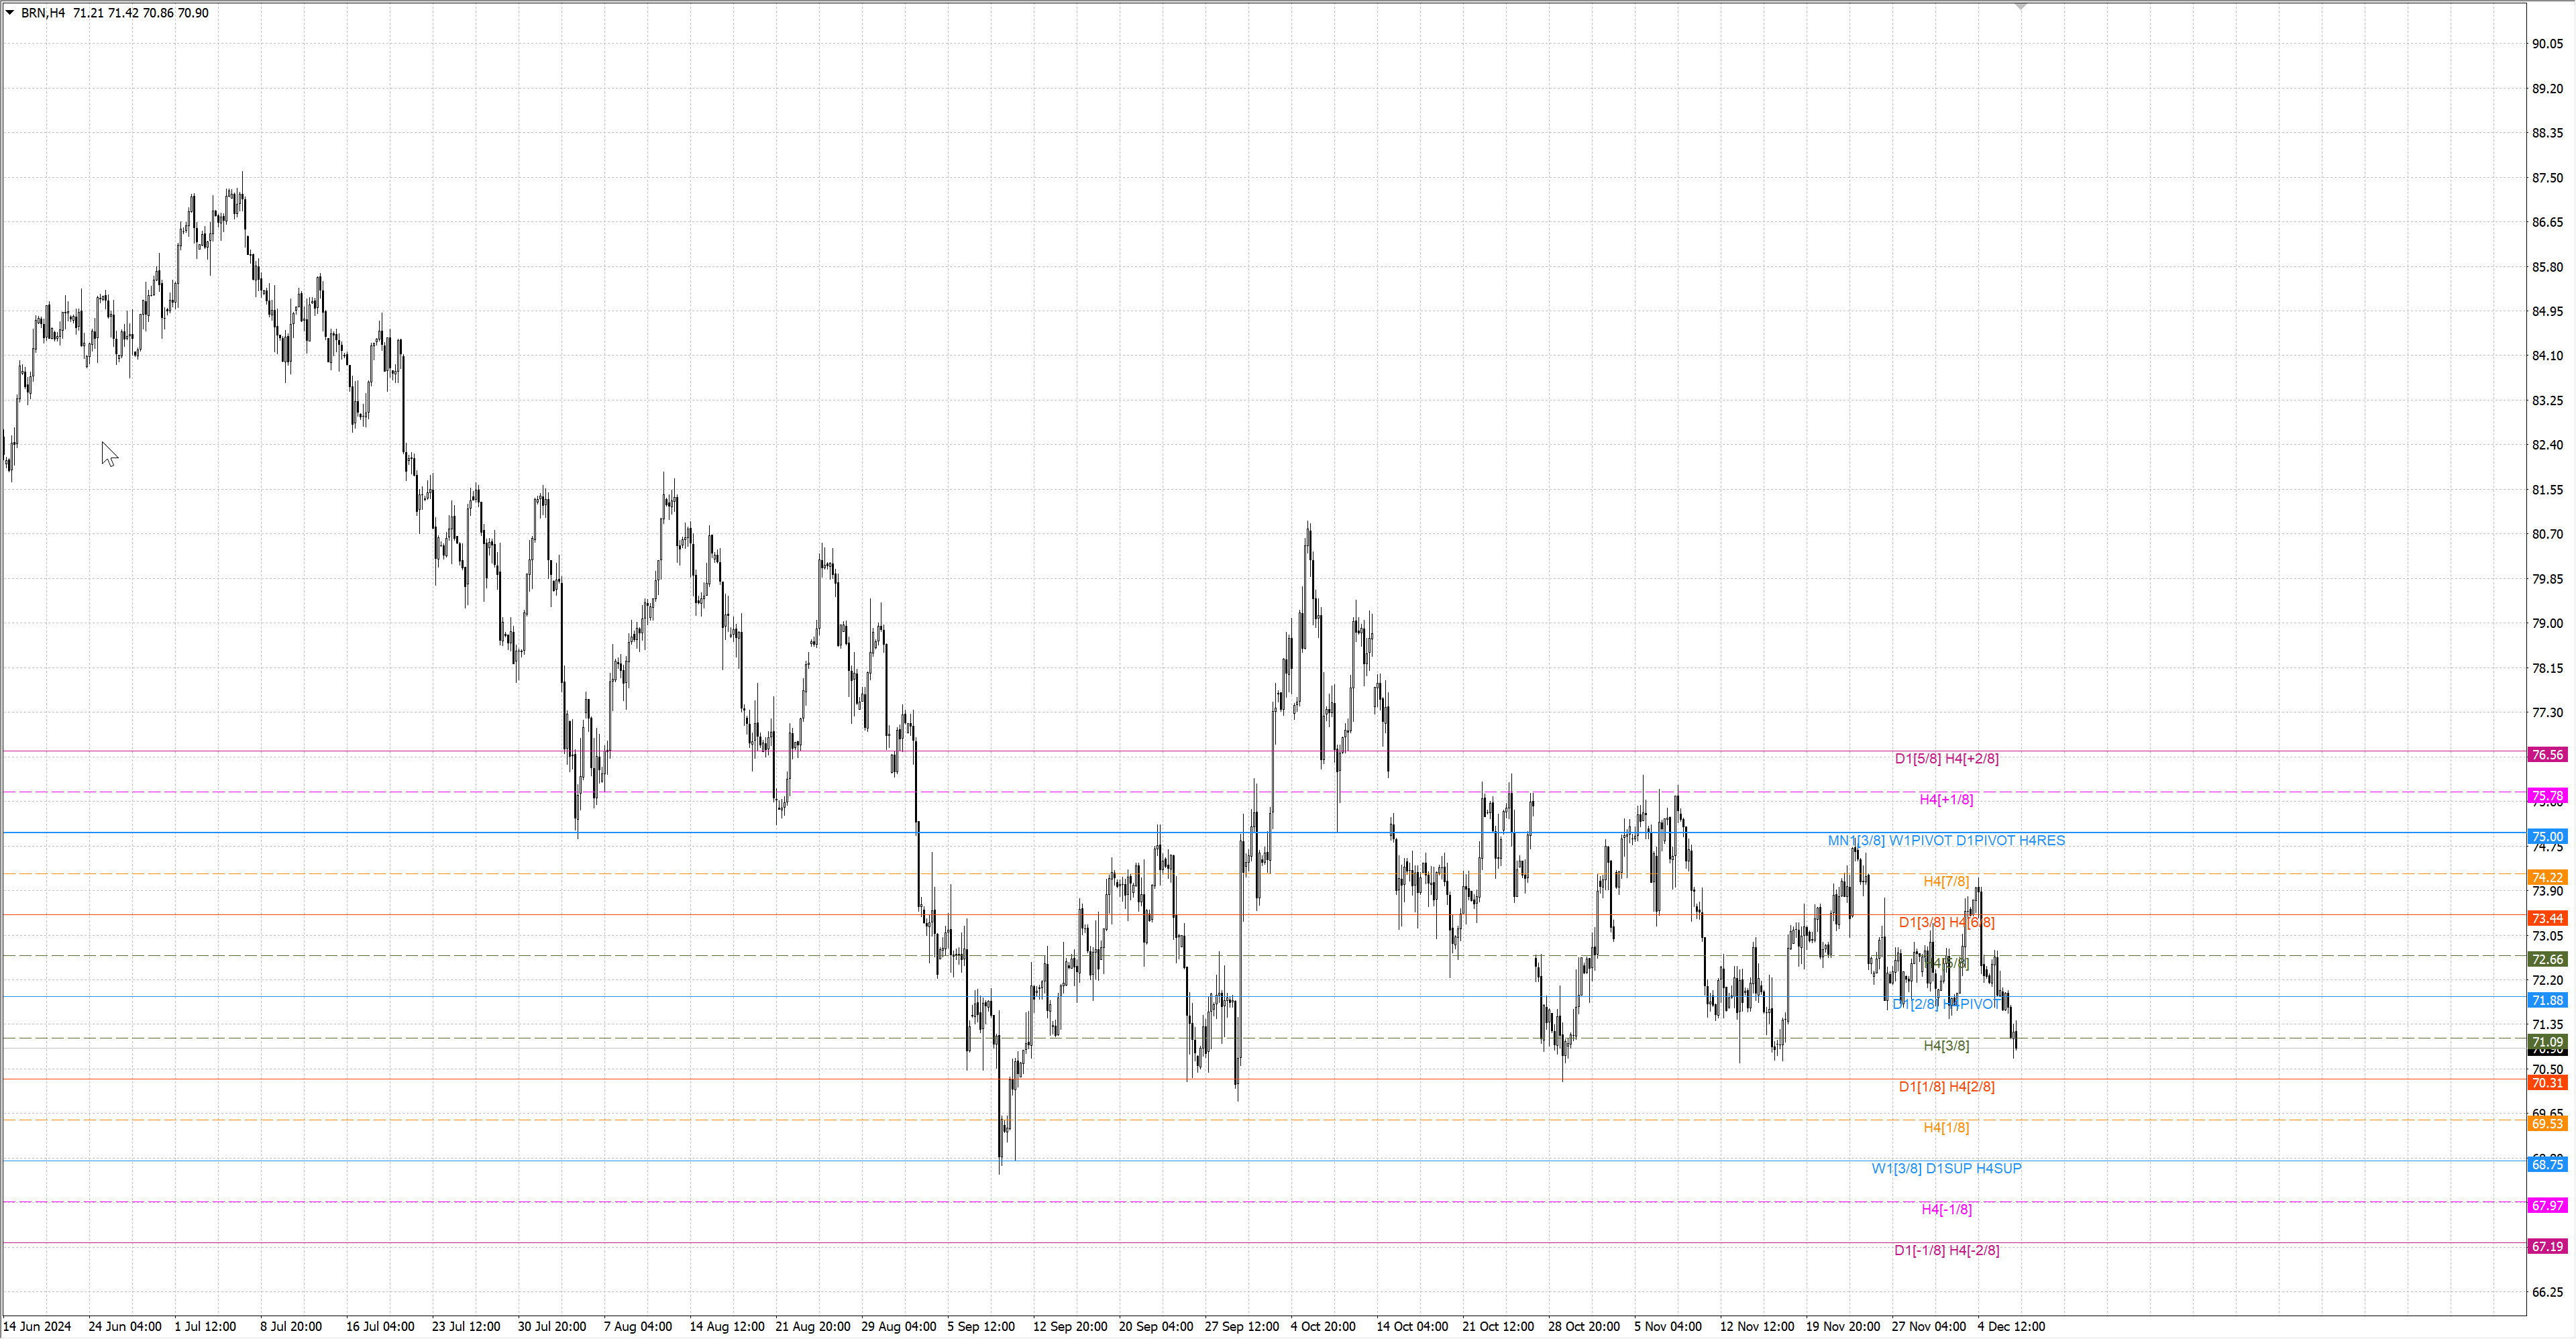Click the '14 Oct 04:00' date on the time axis
Image resolution: width=2576 pixels, height=1339 pixels.
pyautogui.click(x=1411, y=1326)
